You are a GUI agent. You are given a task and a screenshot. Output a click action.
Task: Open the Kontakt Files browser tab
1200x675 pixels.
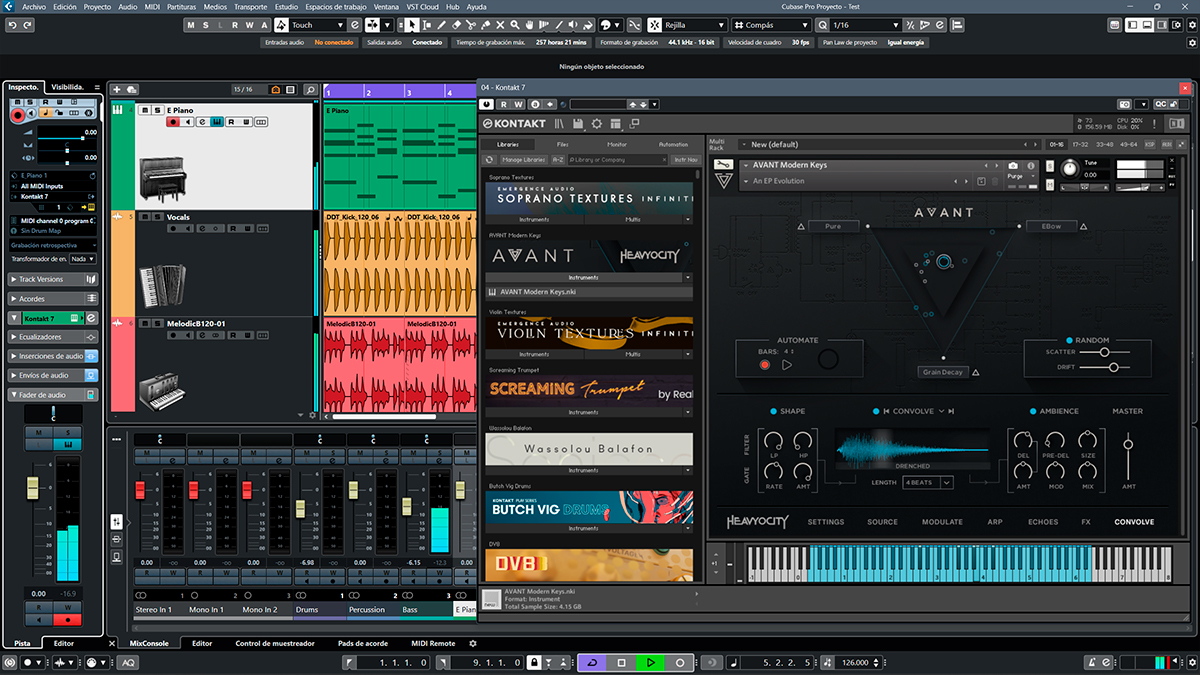[563, 144]
